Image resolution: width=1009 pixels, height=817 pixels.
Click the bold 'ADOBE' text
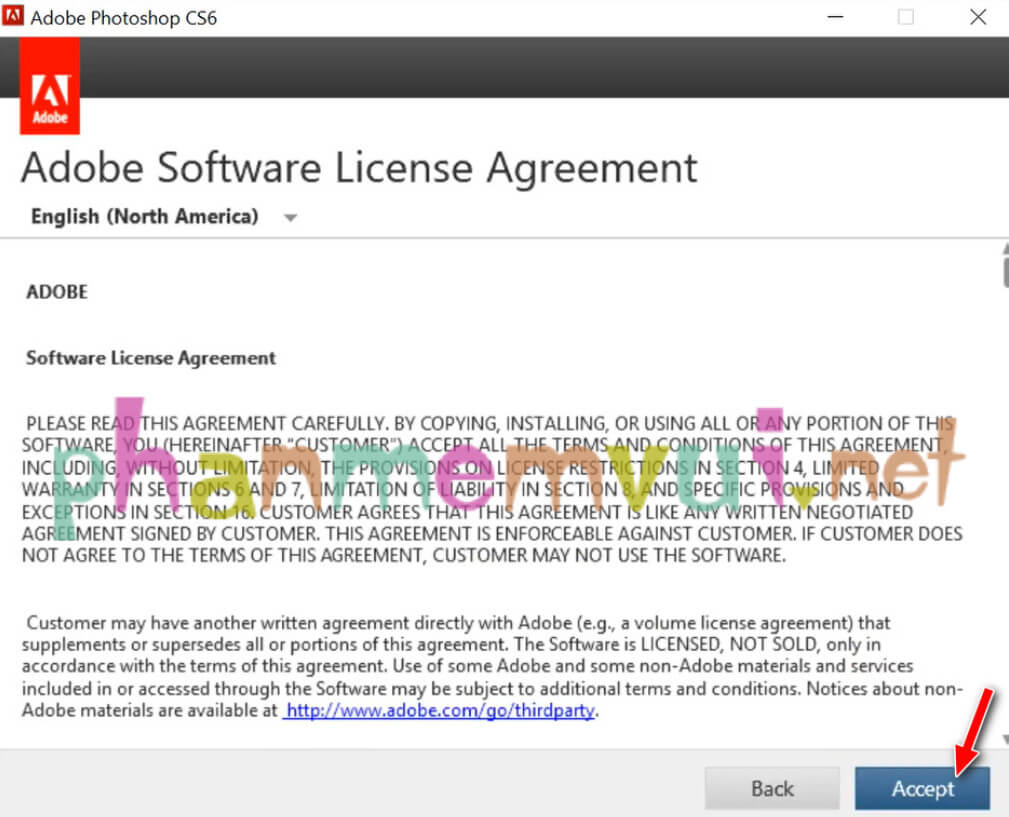point(57,292)
